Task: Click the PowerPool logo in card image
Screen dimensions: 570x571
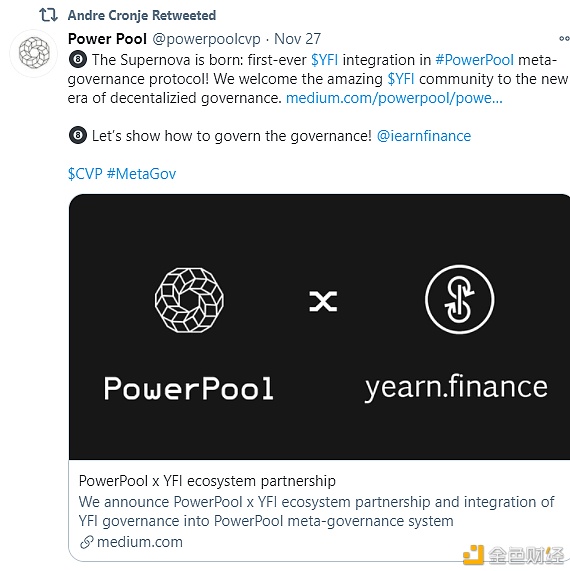Action: pos(189,300)
